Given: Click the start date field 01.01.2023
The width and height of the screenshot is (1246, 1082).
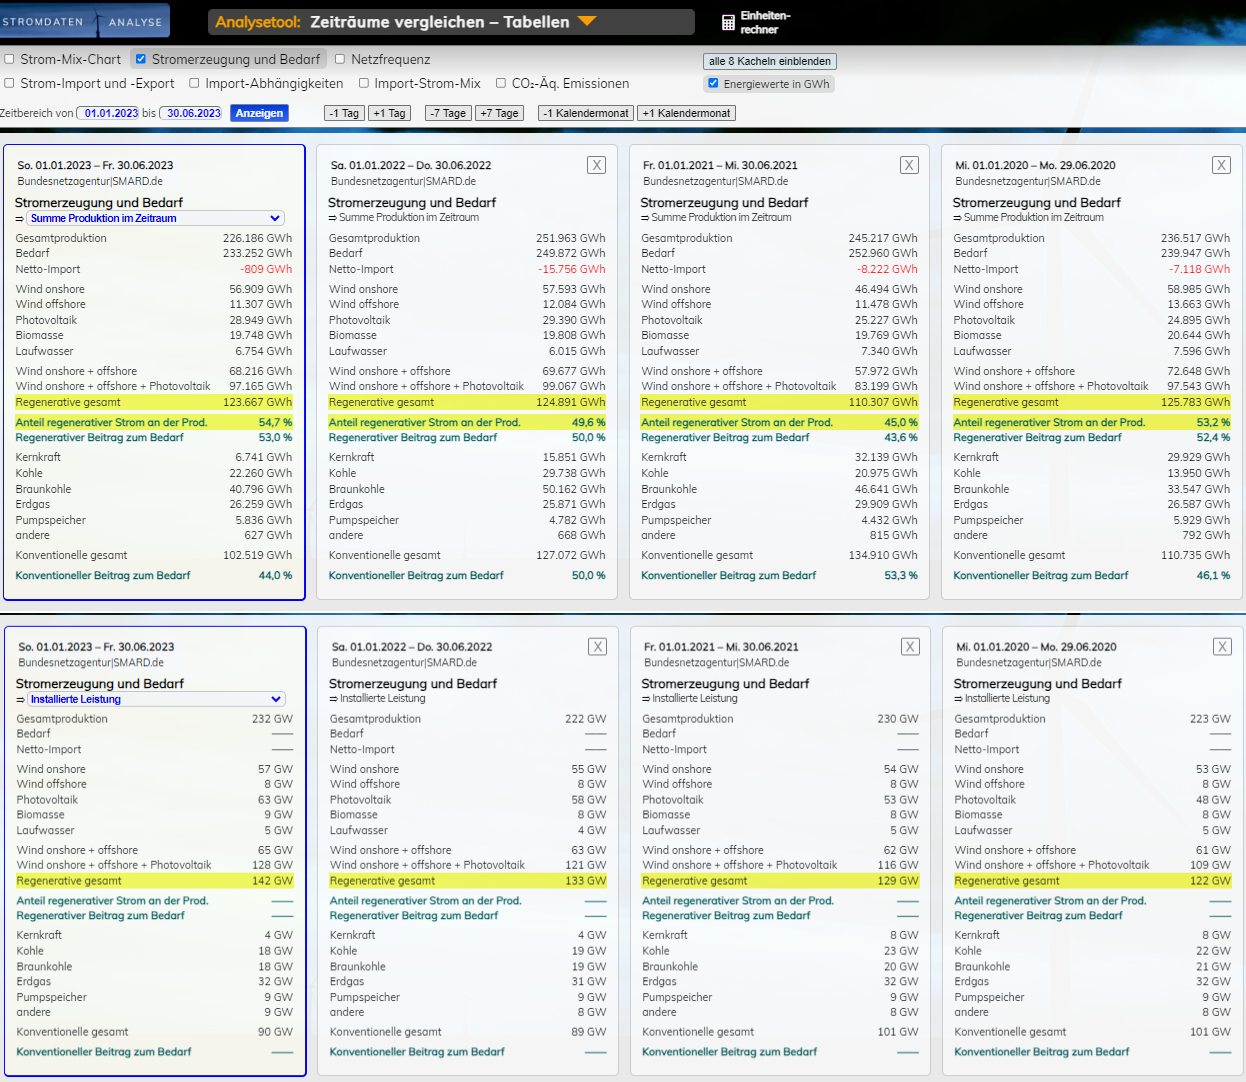Looking at the screenshot, I should click(x=110, y=113).
